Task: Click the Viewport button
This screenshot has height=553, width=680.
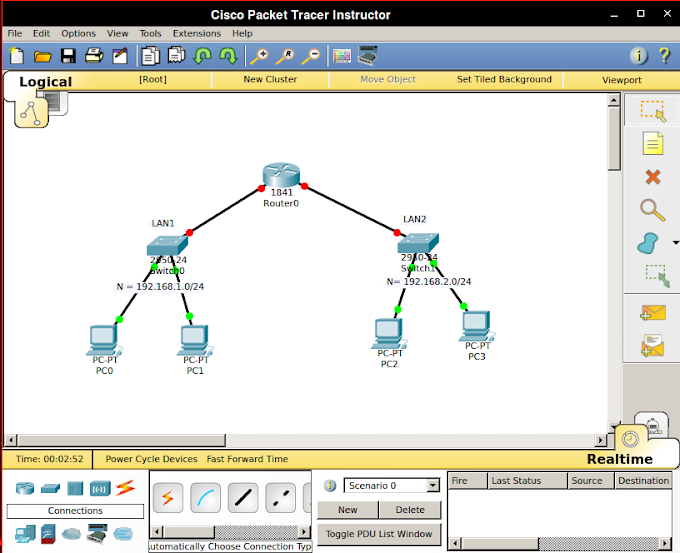Action: 621,80
